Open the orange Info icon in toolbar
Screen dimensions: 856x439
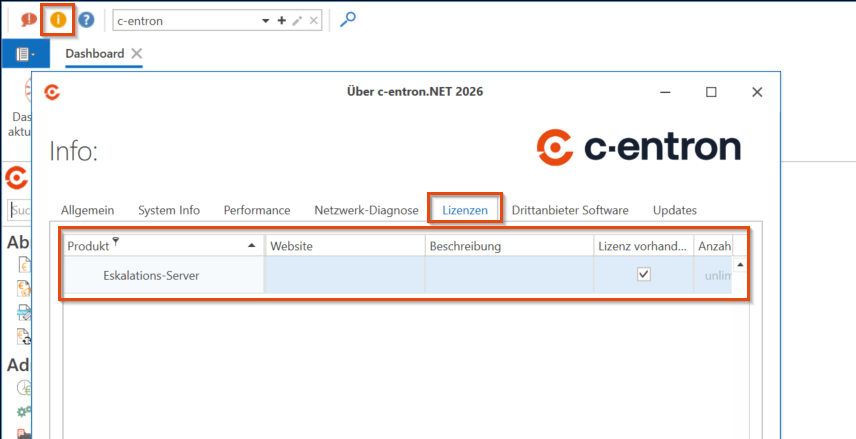click(58, 20)
